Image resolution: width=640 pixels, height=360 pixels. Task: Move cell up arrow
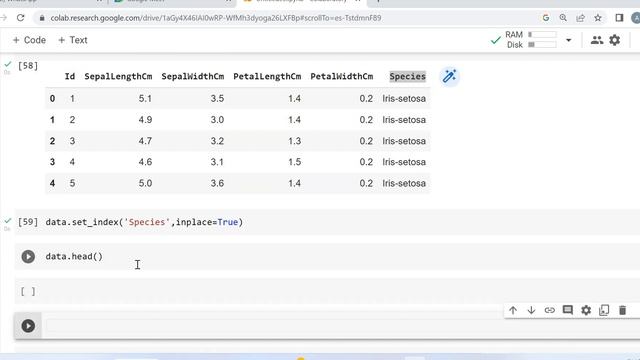513,310
